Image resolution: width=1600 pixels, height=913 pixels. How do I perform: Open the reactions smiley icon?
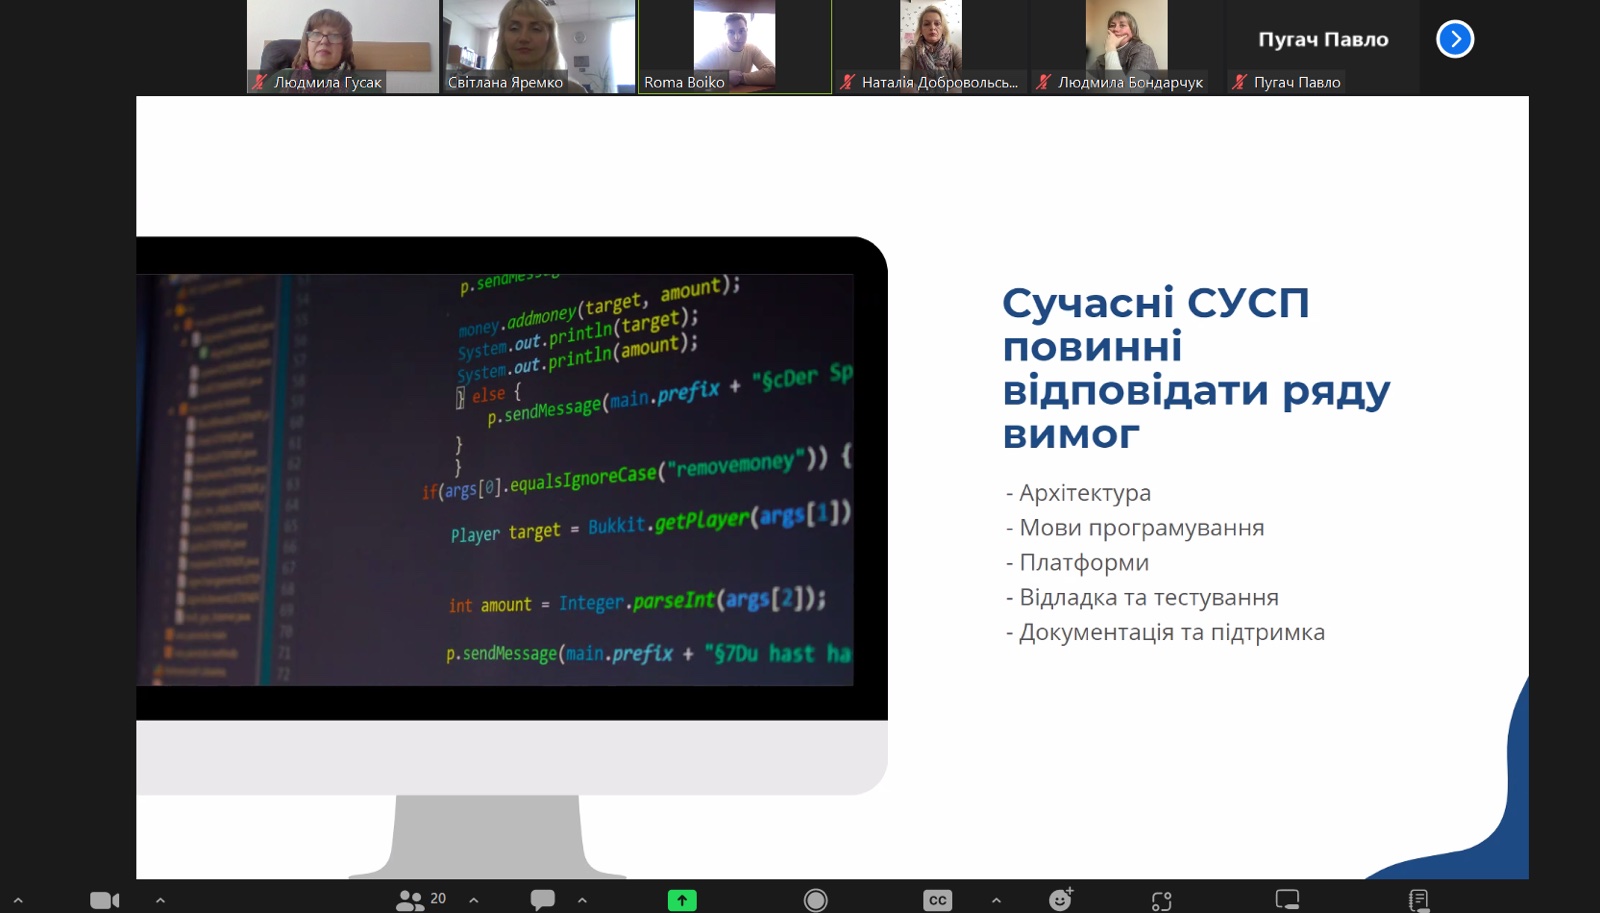pyautogui.click(x=1060, y=900)
